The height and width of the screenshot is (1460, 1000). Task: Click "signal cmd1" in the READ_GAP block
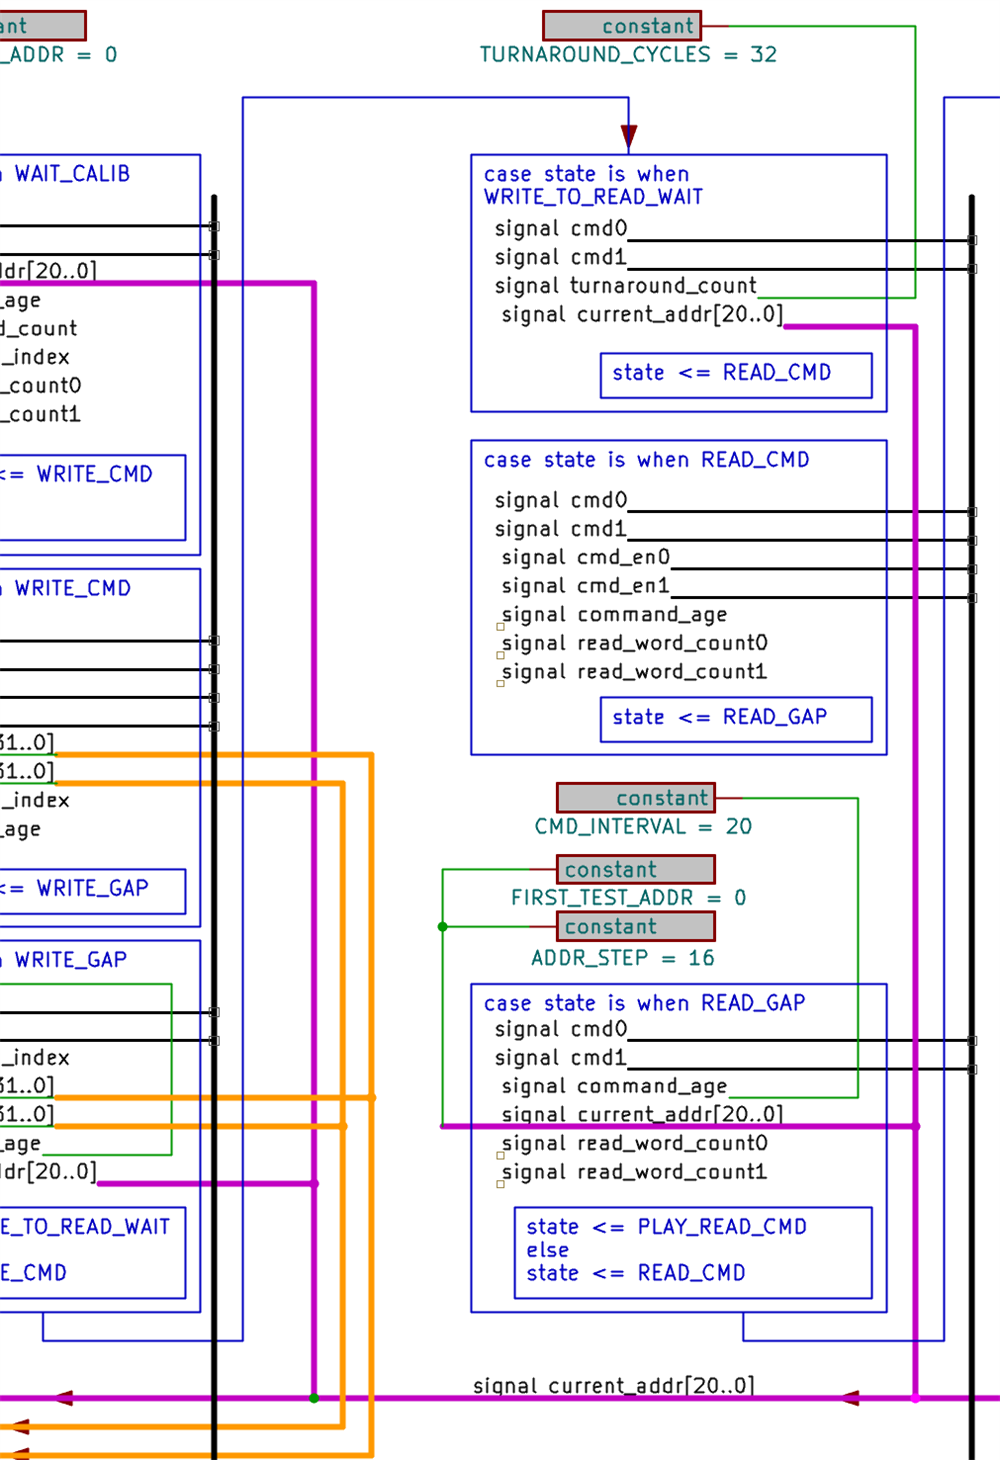pos(561,1058)
